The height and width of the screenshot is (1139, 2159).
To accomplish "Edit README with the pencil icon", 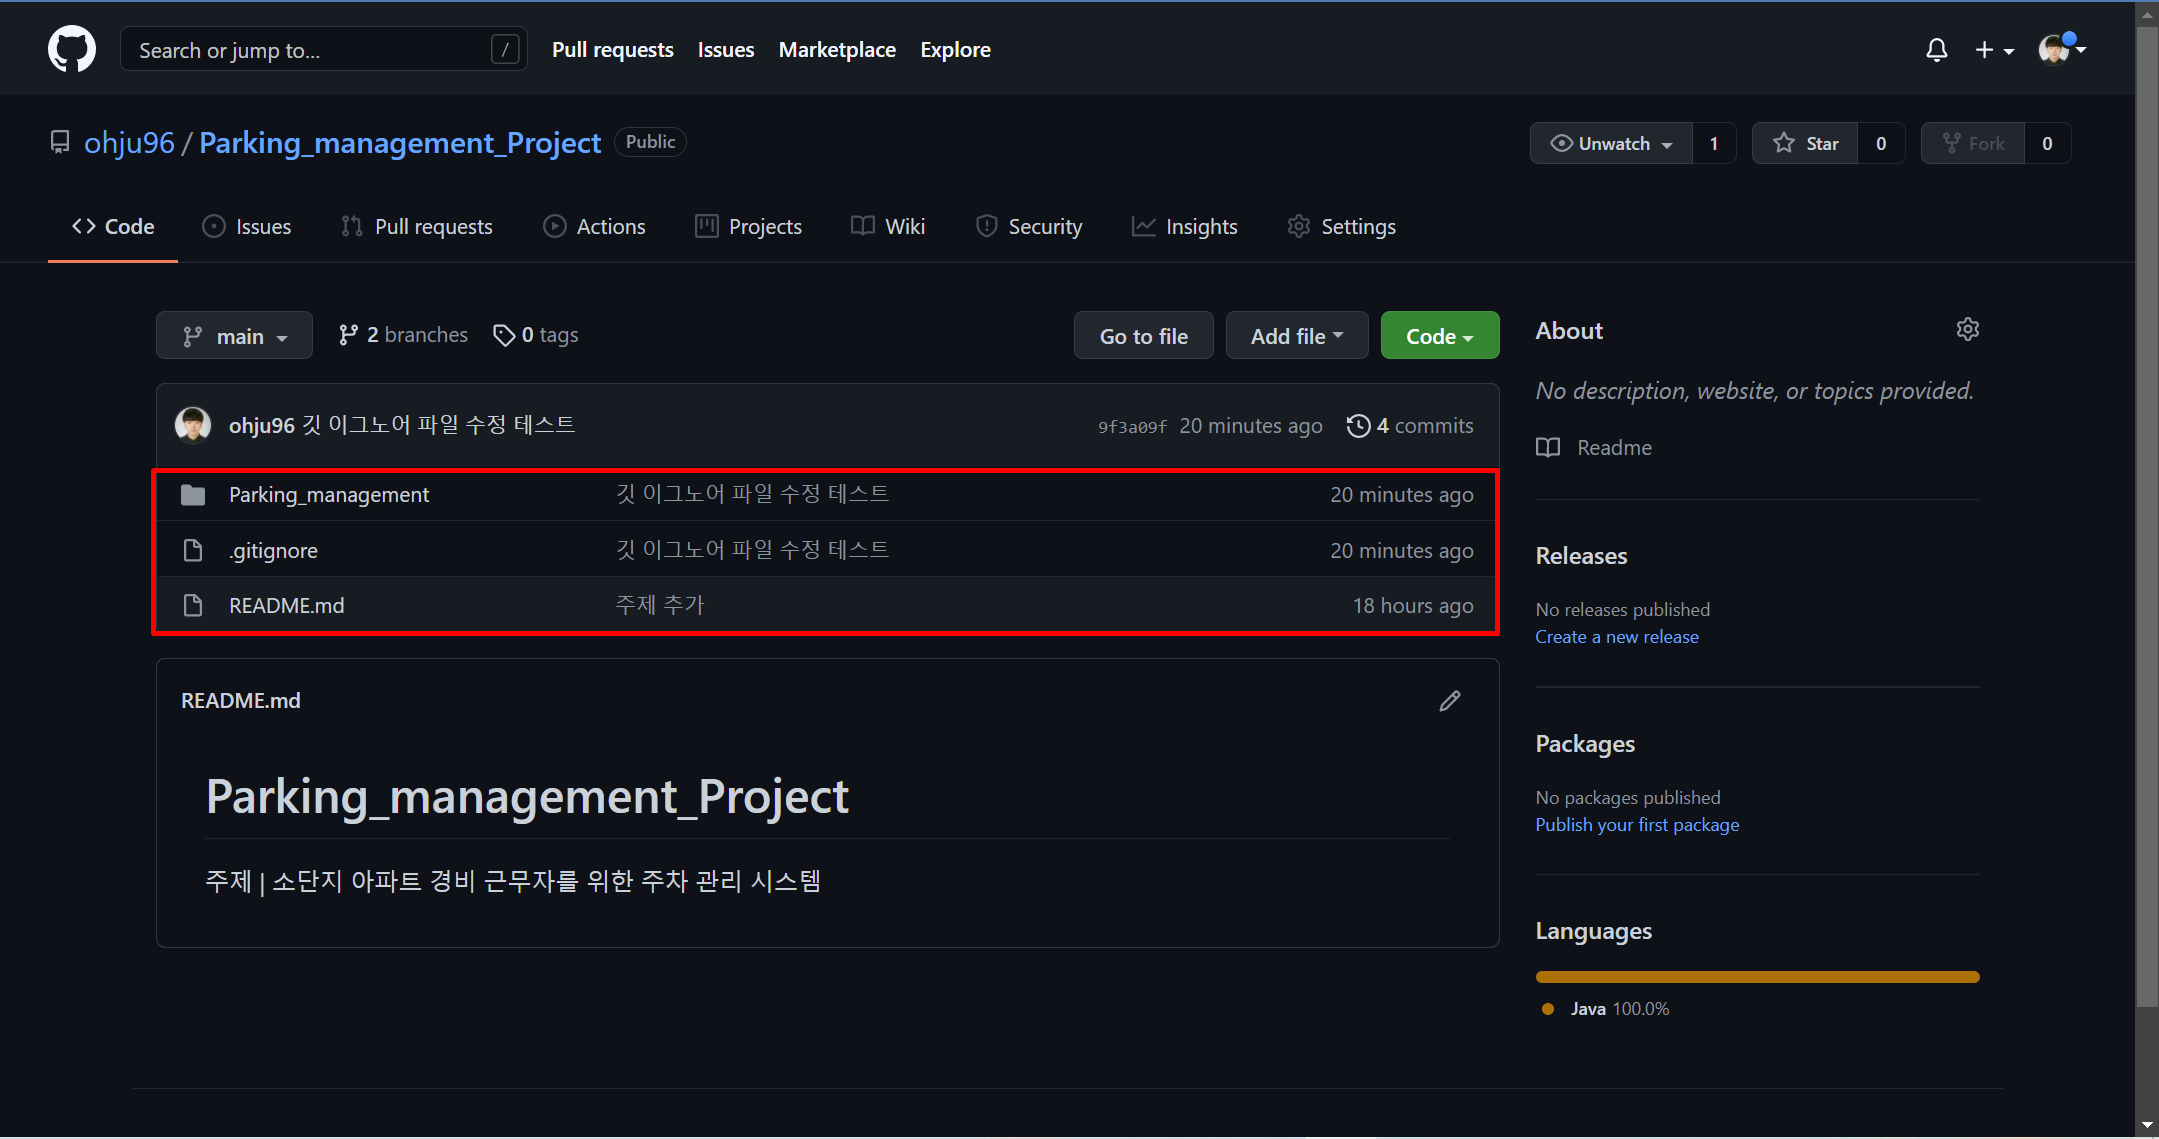I will tap(1449, 701).
